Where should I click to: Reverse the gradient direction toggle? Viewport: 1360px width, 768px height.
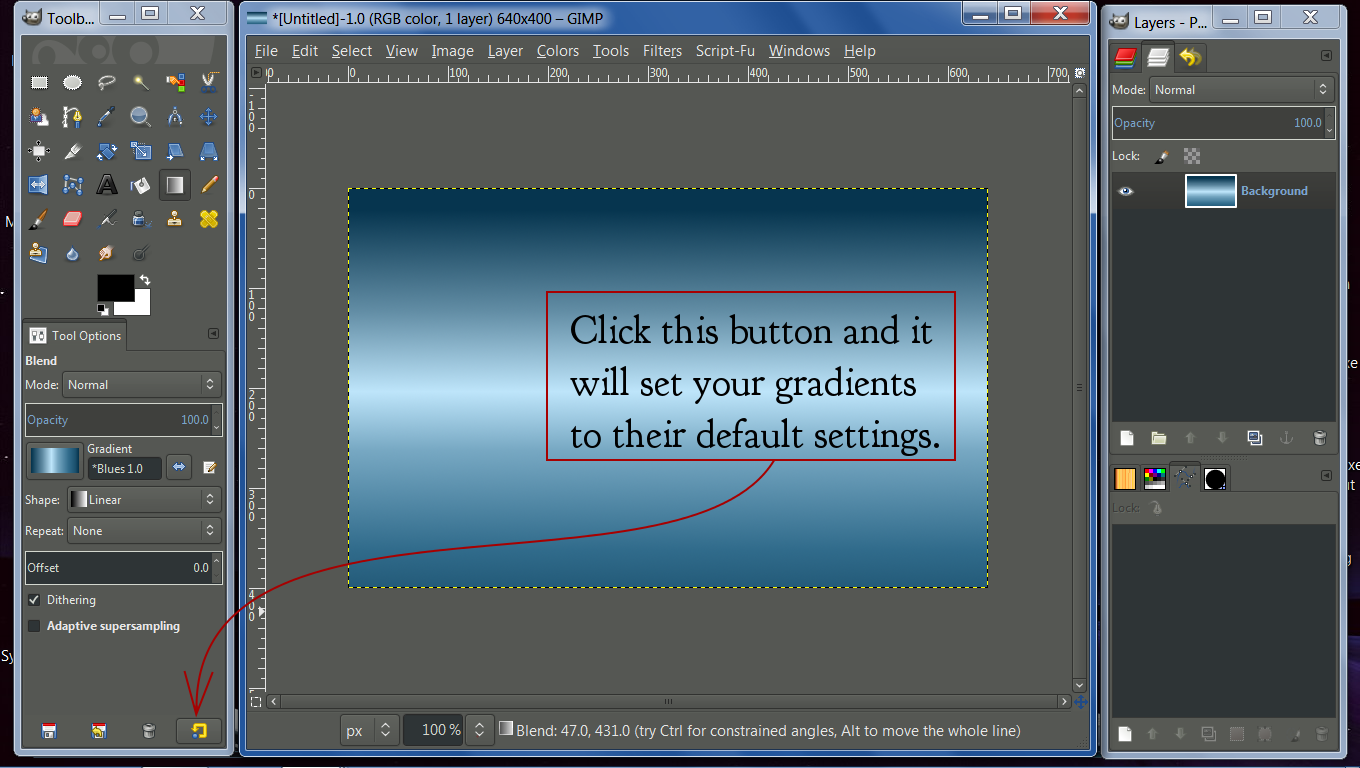(x=179, y=466)
